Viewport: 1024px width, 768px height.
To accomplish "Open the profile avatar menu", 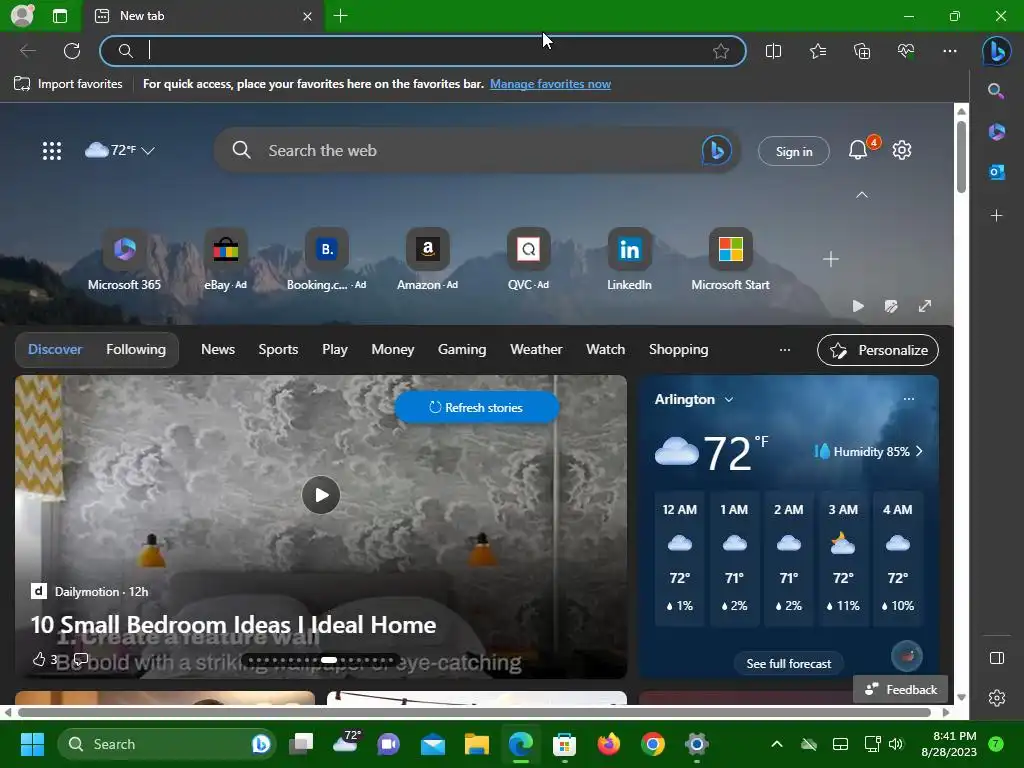I will [22, 15].
